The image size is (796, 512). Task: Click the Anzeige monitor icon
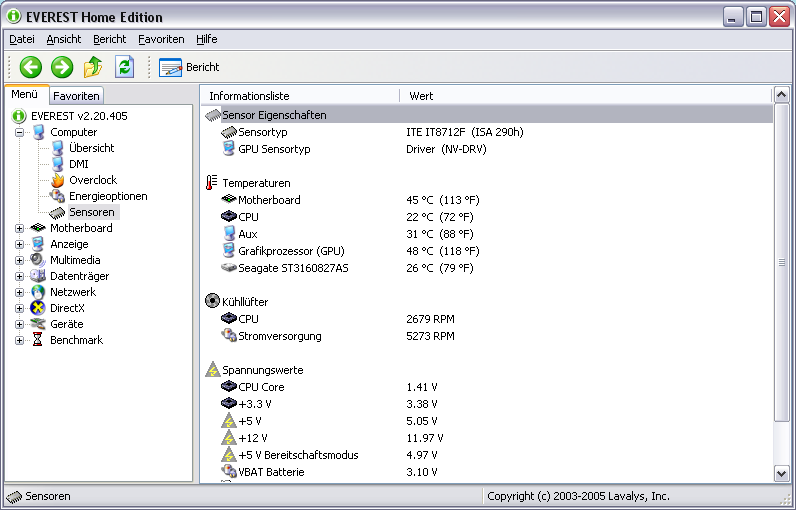point(38,244)
